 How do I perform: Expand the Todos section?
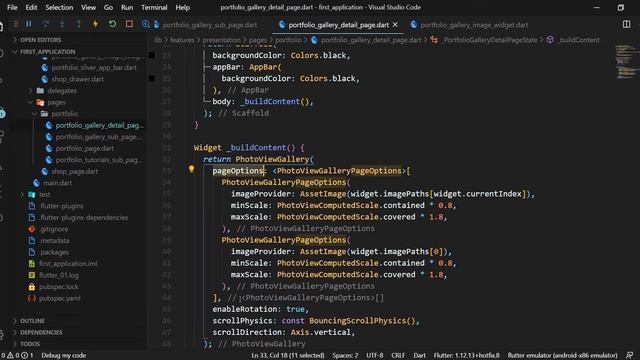coord(30,344)
